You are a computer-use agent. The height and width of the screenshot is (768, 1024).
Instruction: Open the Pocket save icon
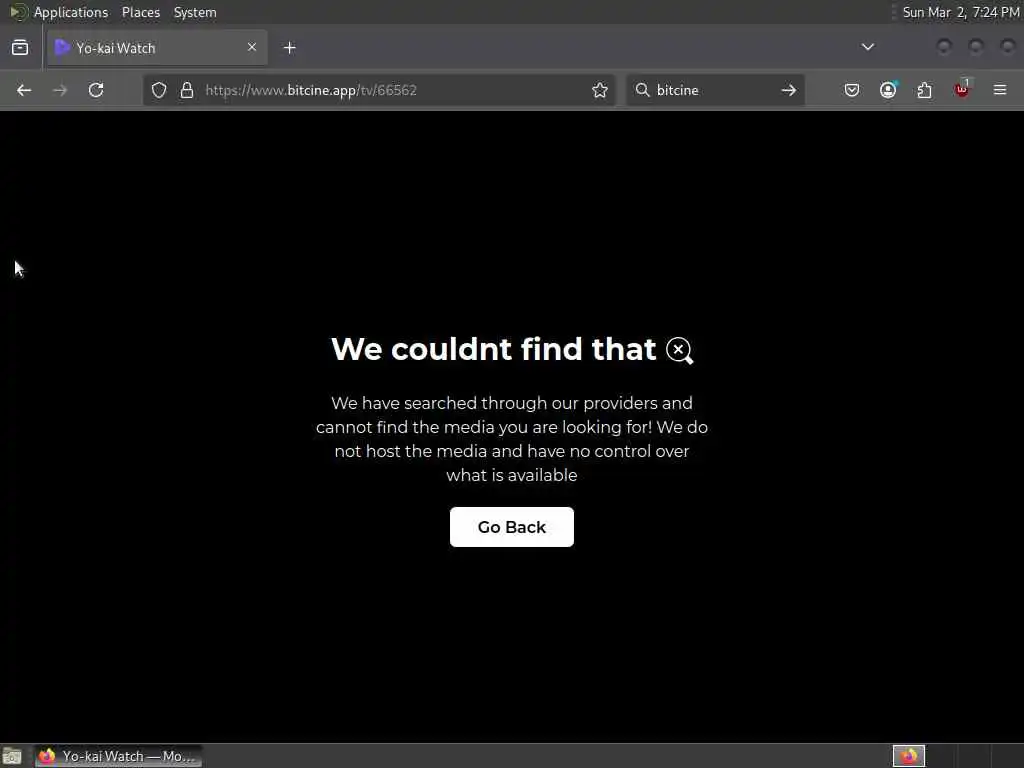pyautogui.click(x=852, y=90)
